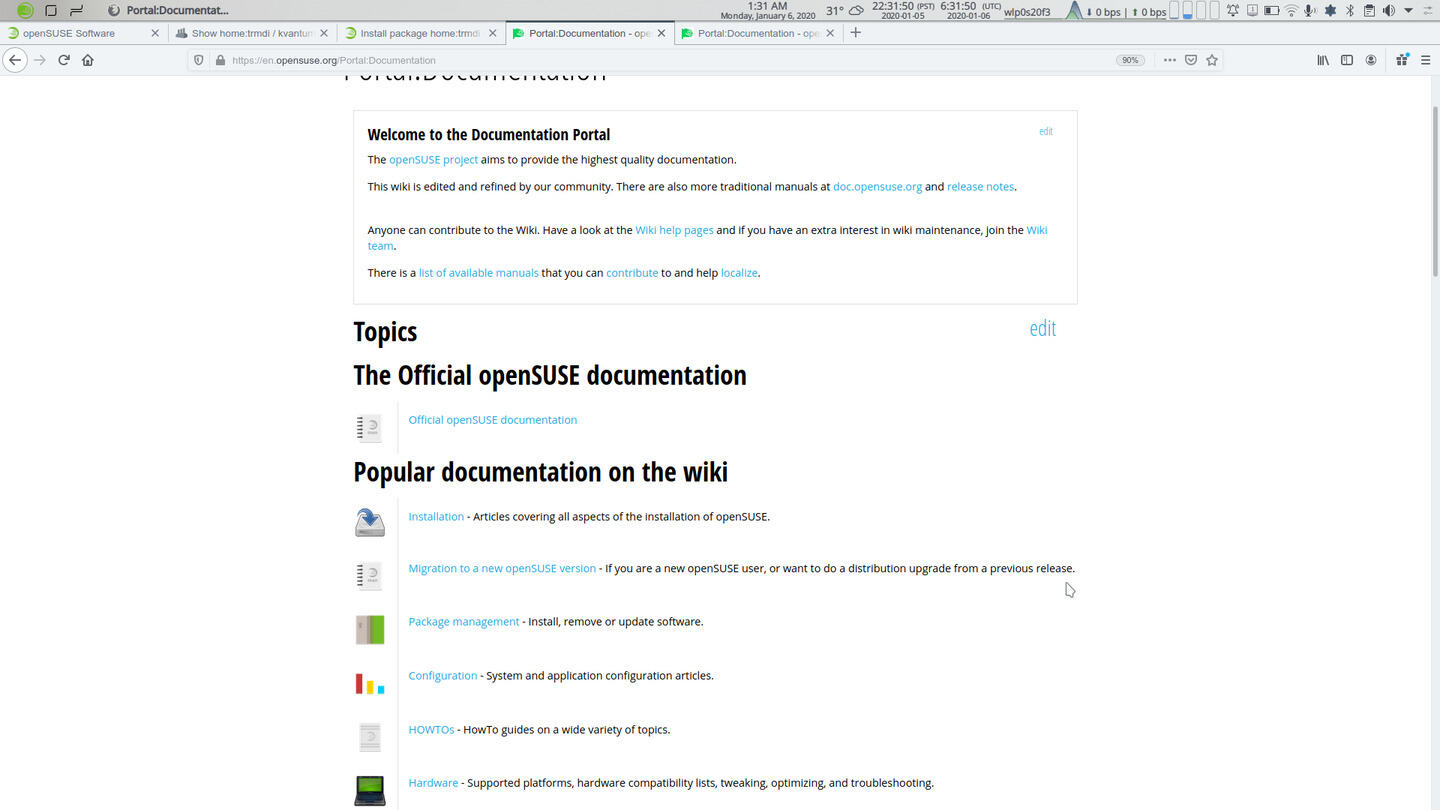Open tracking protection shield in address bar

coord(198,60)
